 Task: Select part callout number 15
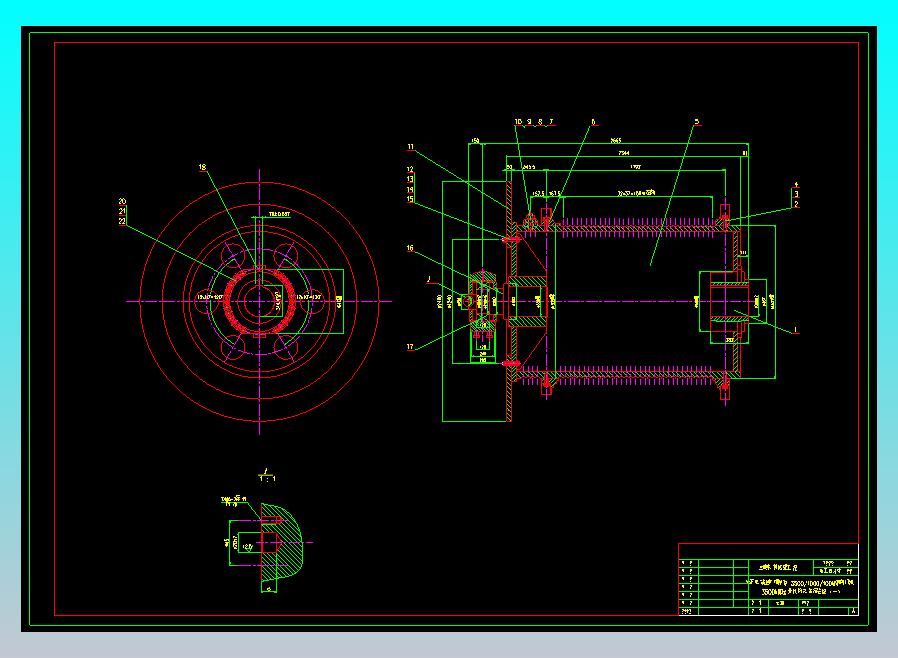click(x=410, y=199)
